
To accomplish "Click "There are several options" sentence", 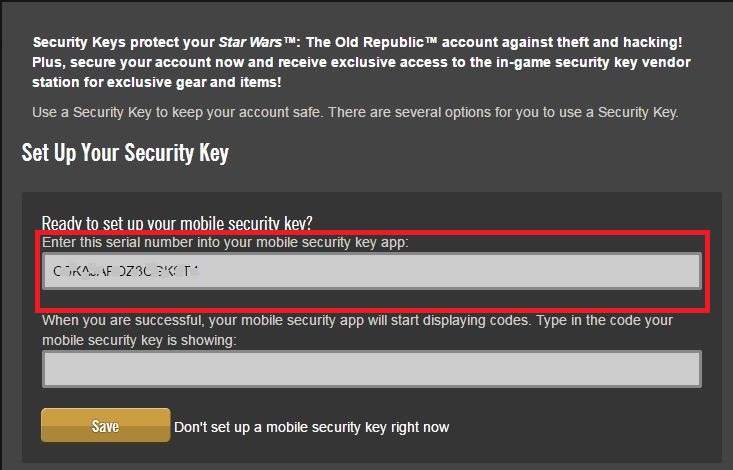I will 503,112.
